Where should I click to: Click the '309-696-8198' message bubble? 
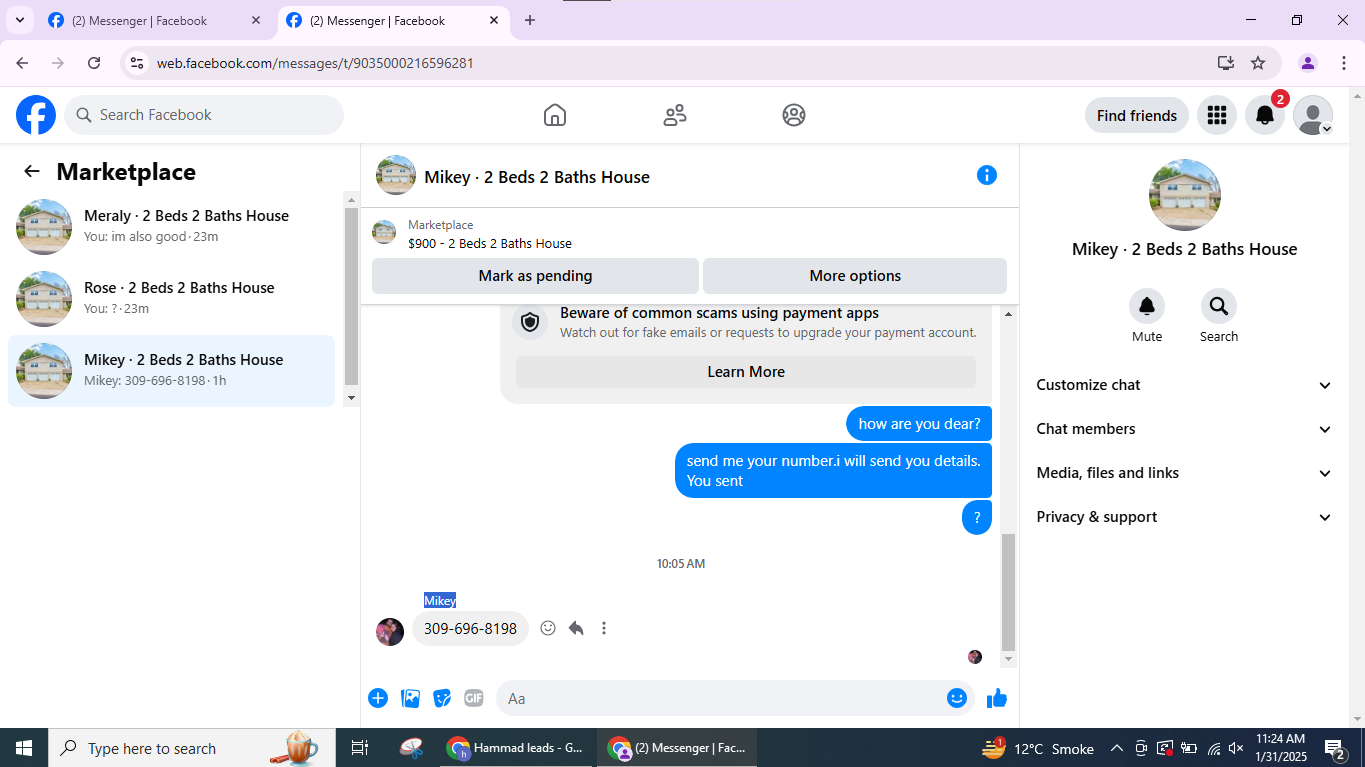[x=470, y=629]
